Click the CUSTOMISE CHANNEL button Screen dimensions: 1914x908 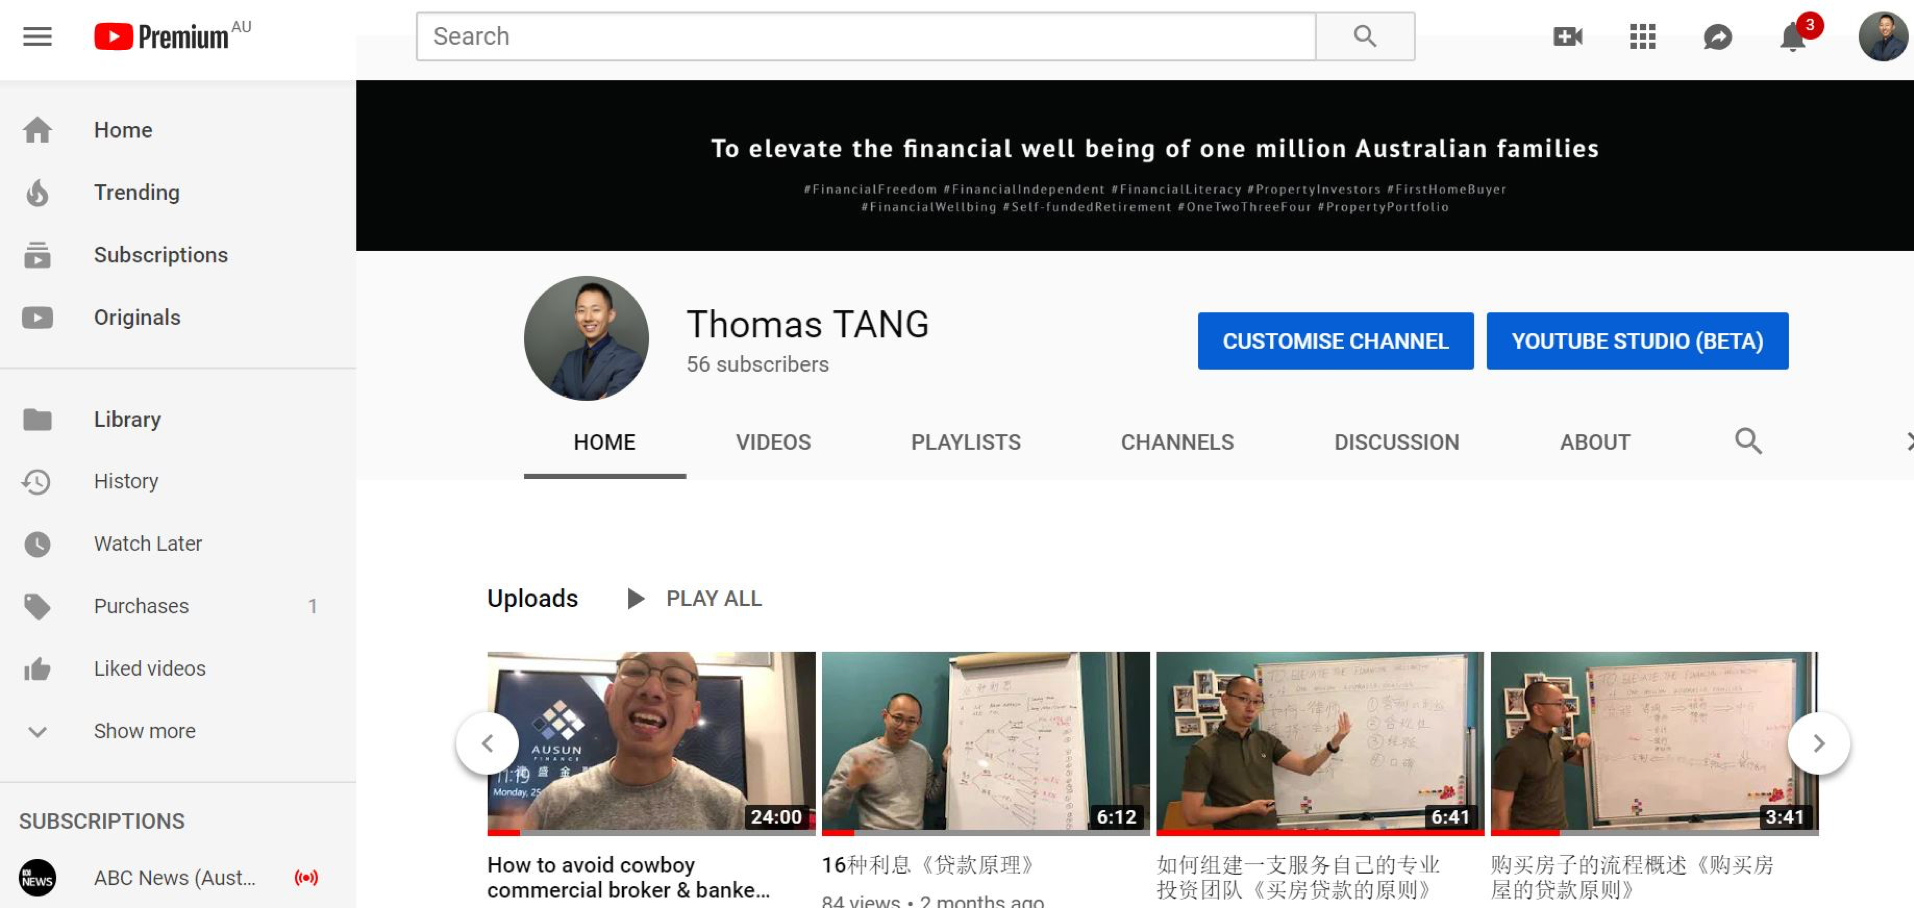1335,340
